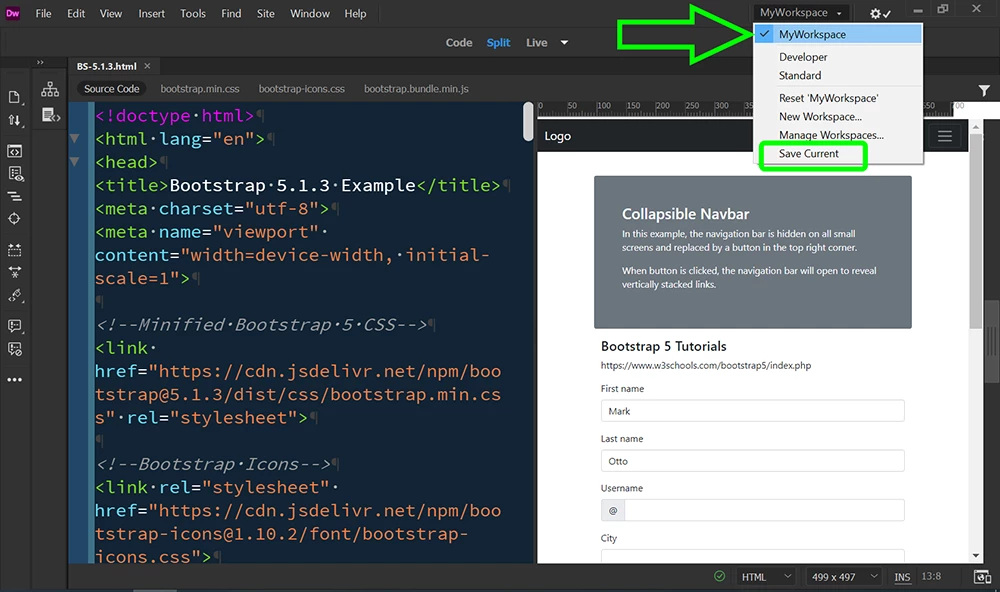The height and width of the screenshot is (592, 1000).
Task: Open the Select Parent Tag icon
Action: 15,295
